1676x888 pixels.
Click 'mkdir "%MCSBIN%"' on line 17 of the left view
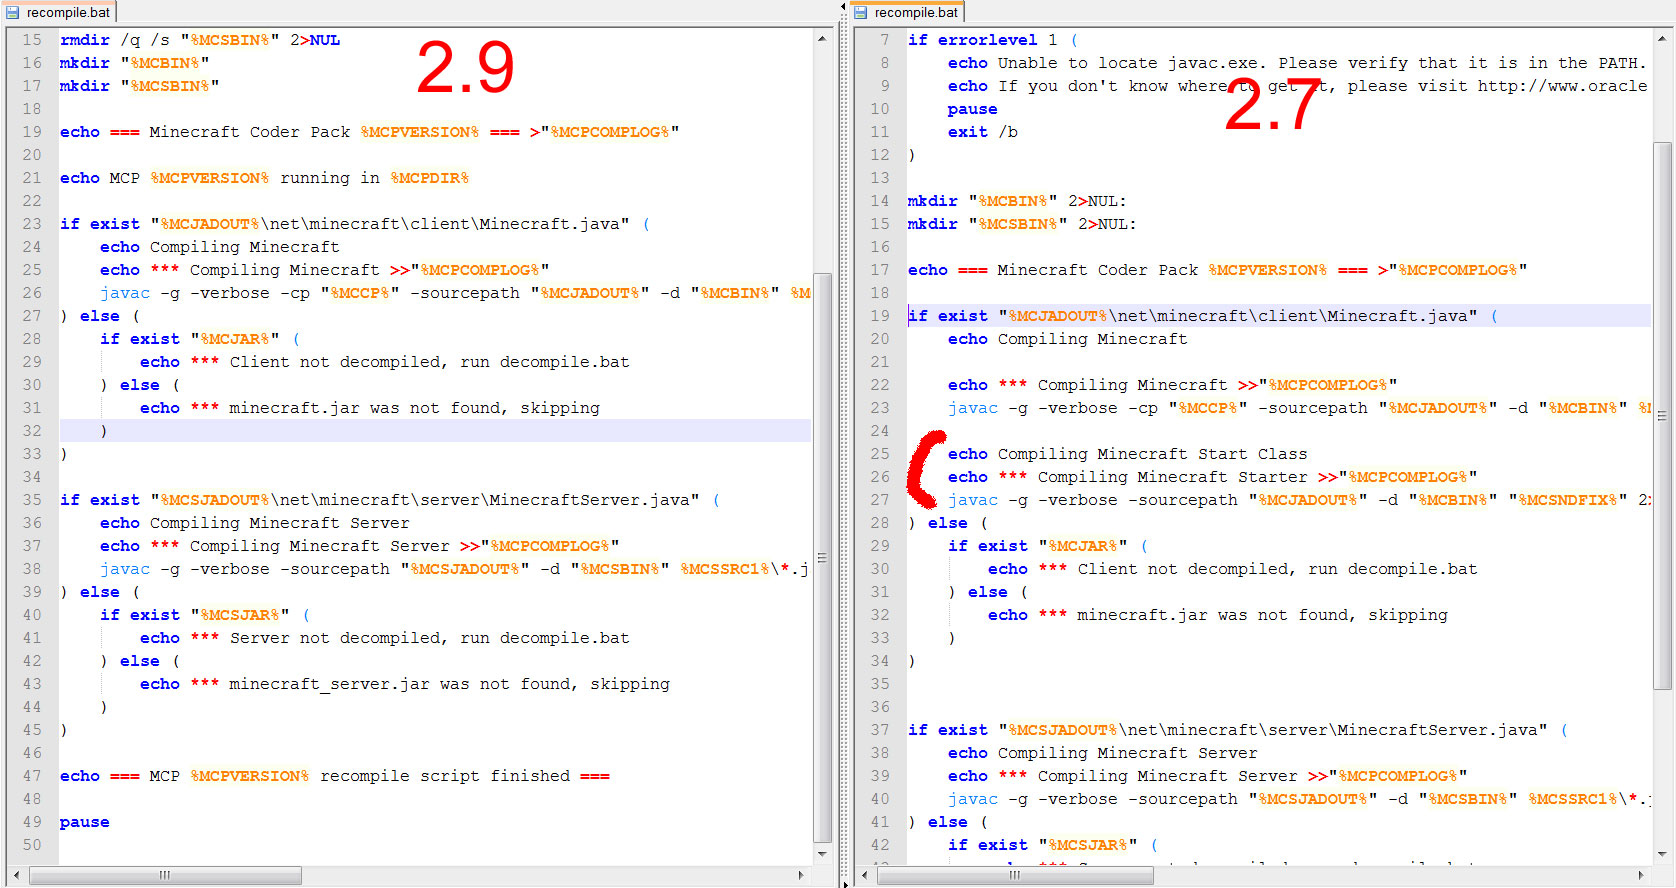140,86
